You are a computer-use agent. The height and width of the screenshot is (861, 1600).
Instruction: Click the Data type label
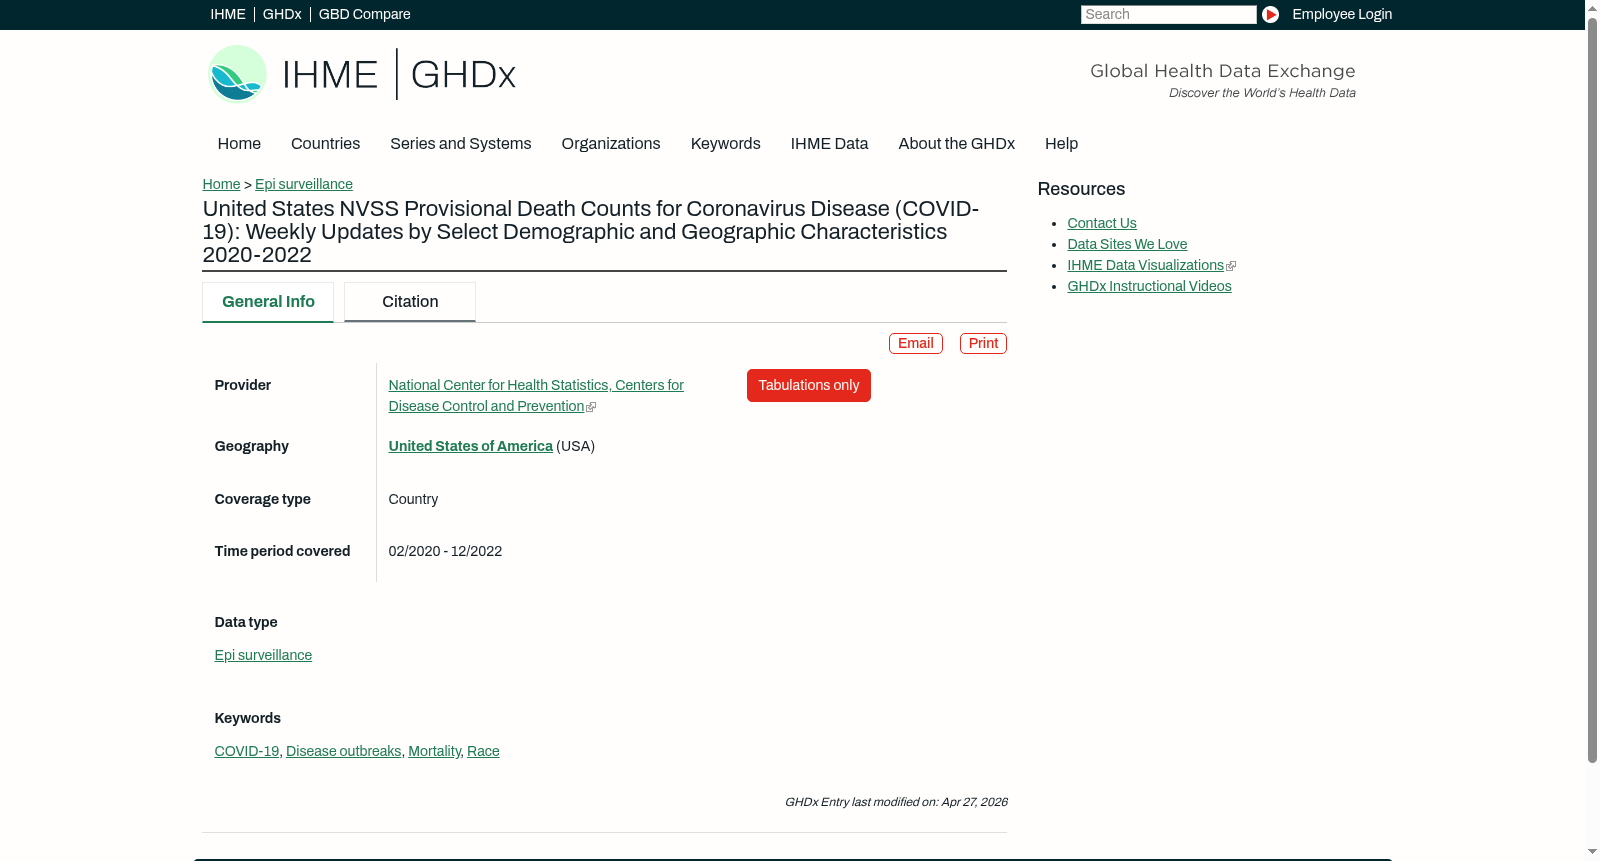point(246,622)
